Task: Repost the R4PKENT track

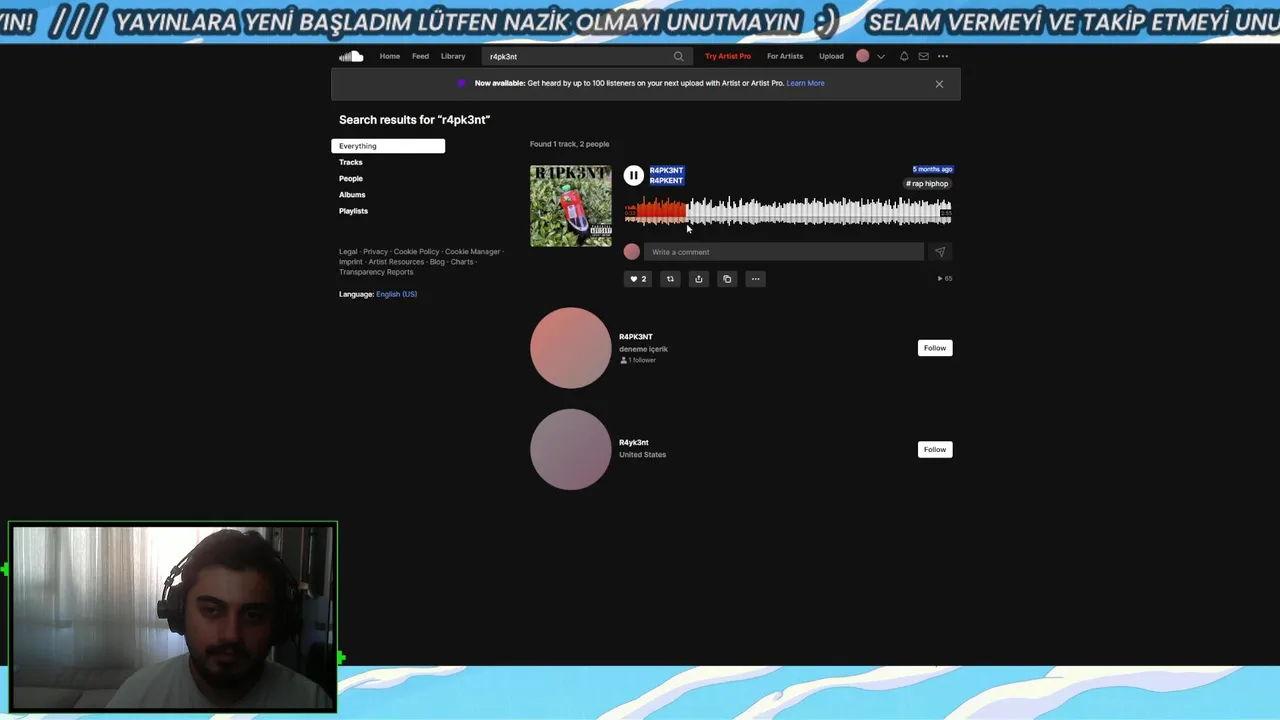Action: pos(670,279)
